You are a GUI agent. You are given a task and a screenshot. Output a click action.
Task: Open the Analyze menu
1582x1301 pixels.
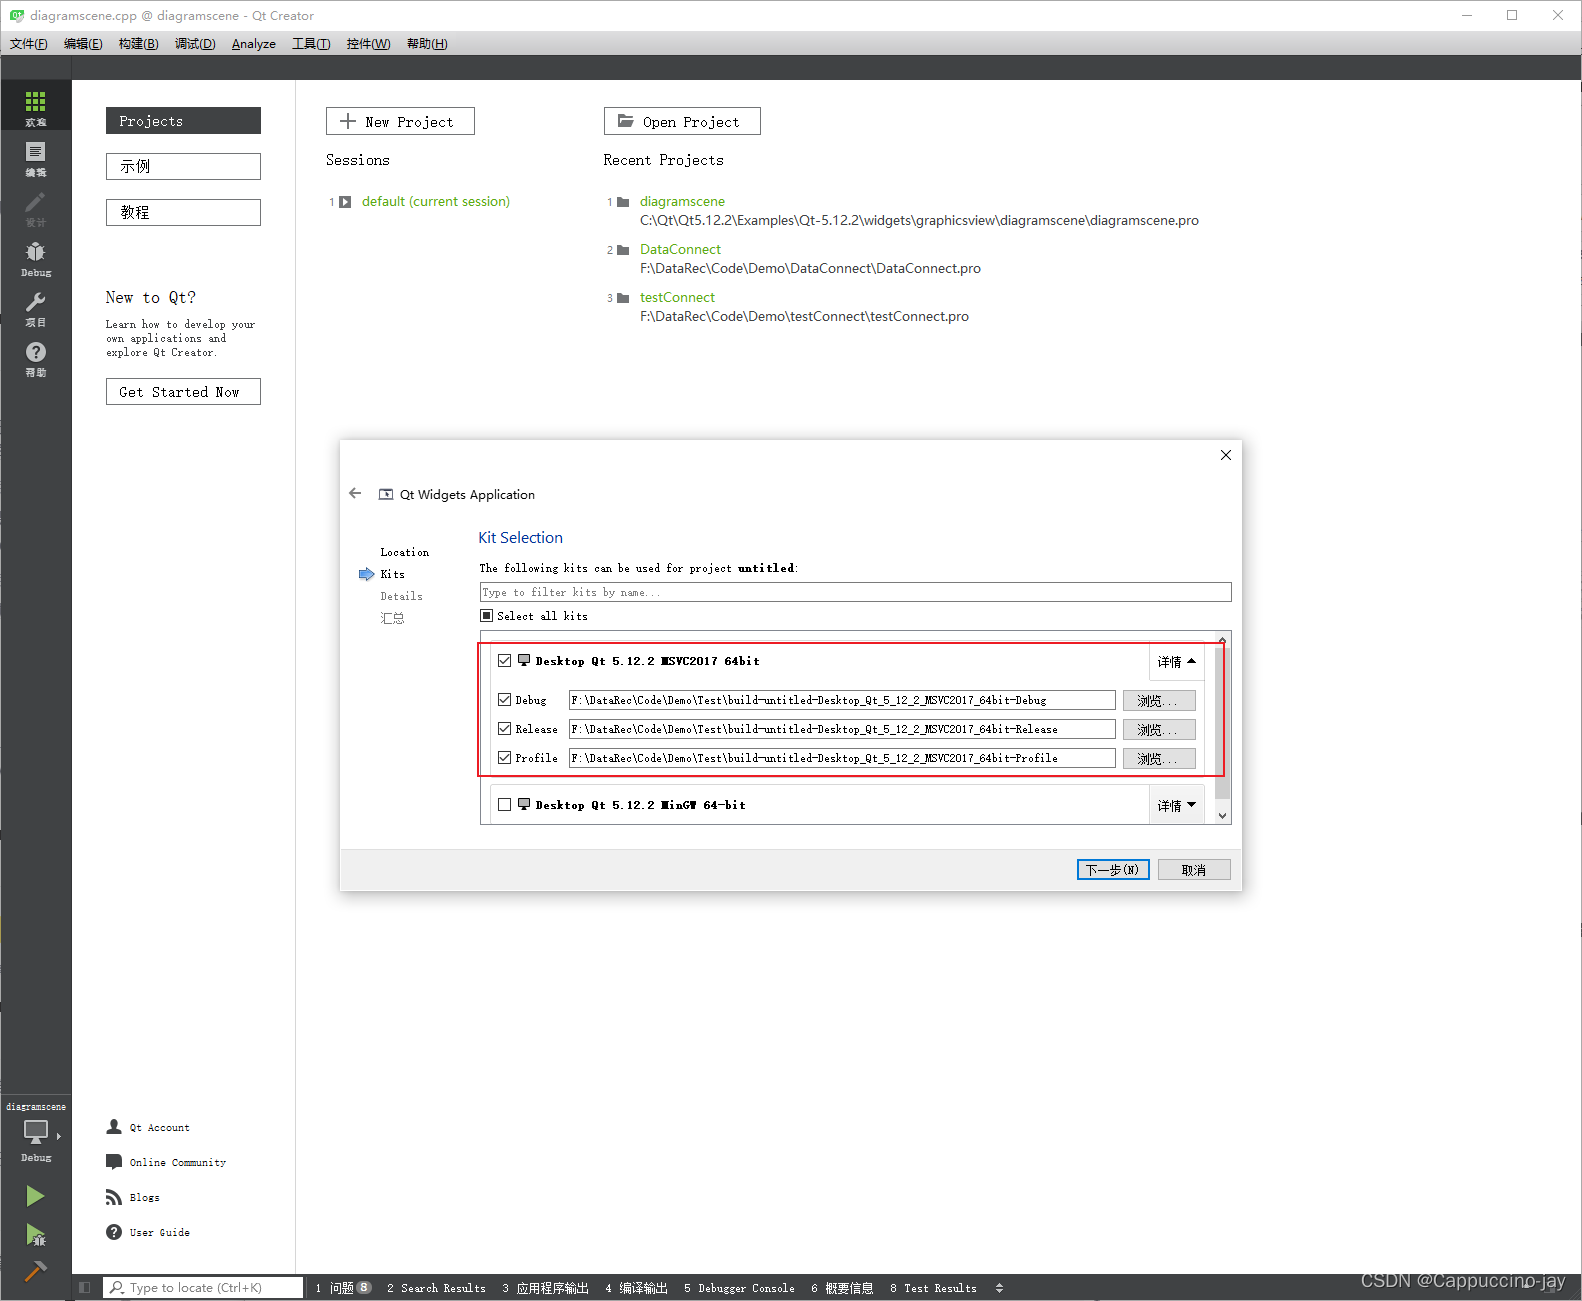254,44
